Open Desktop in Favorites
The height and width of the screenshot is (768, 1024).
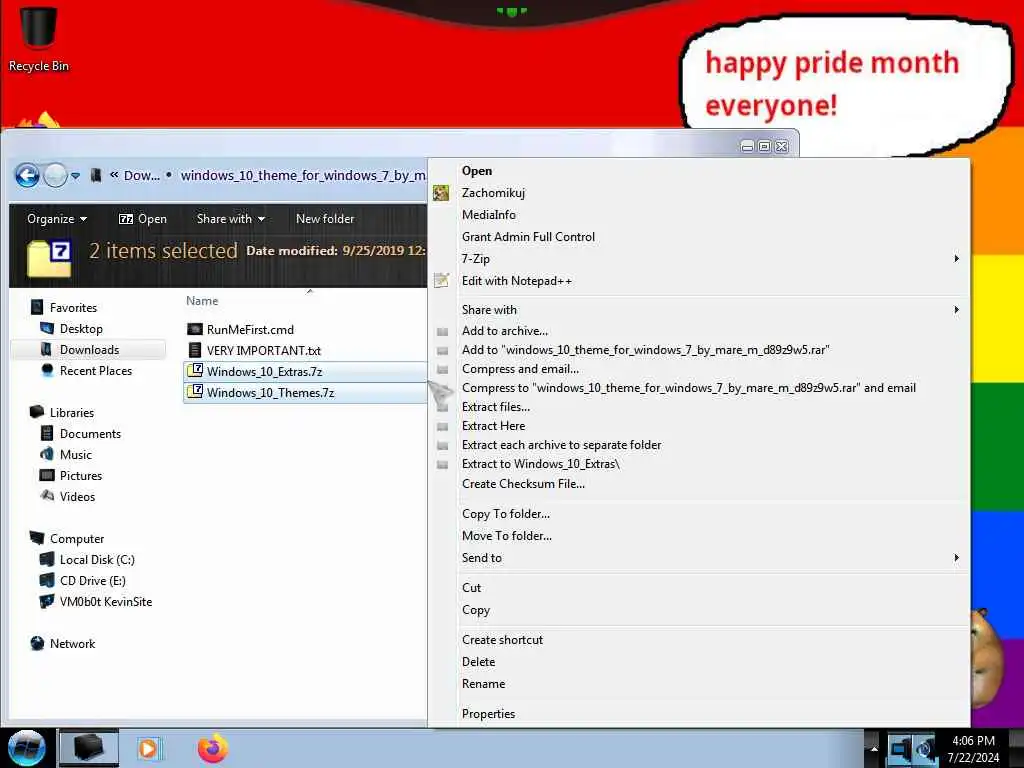point(81,328)
